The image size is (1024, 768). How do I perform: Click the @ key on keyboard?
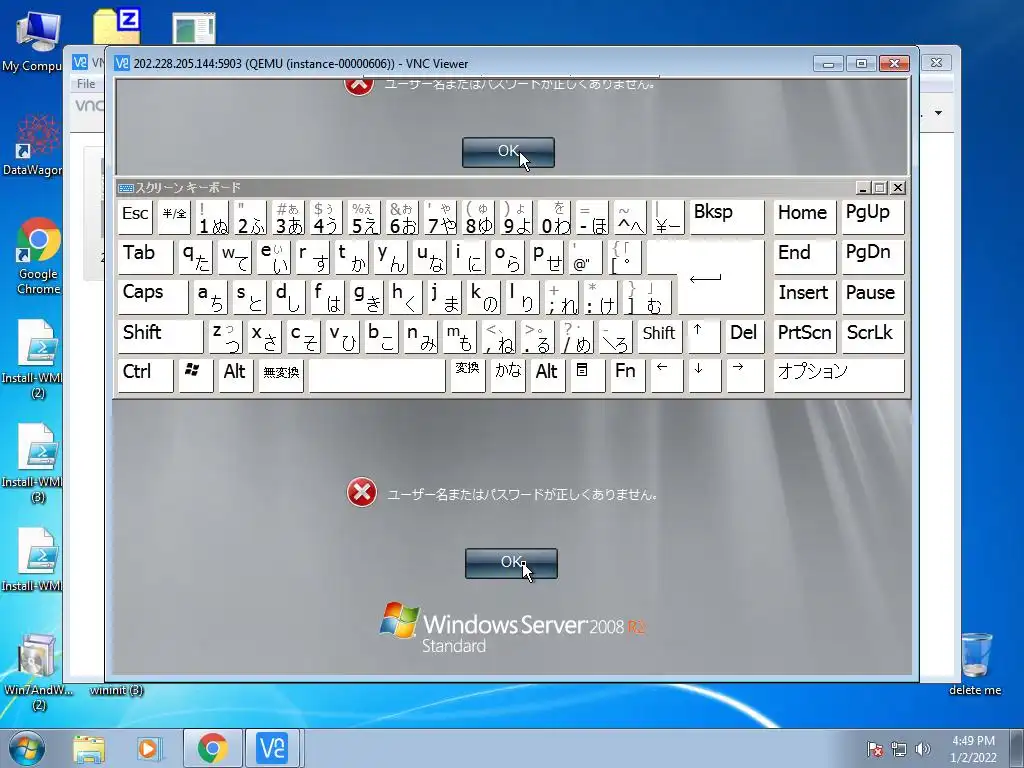point(585,257)
